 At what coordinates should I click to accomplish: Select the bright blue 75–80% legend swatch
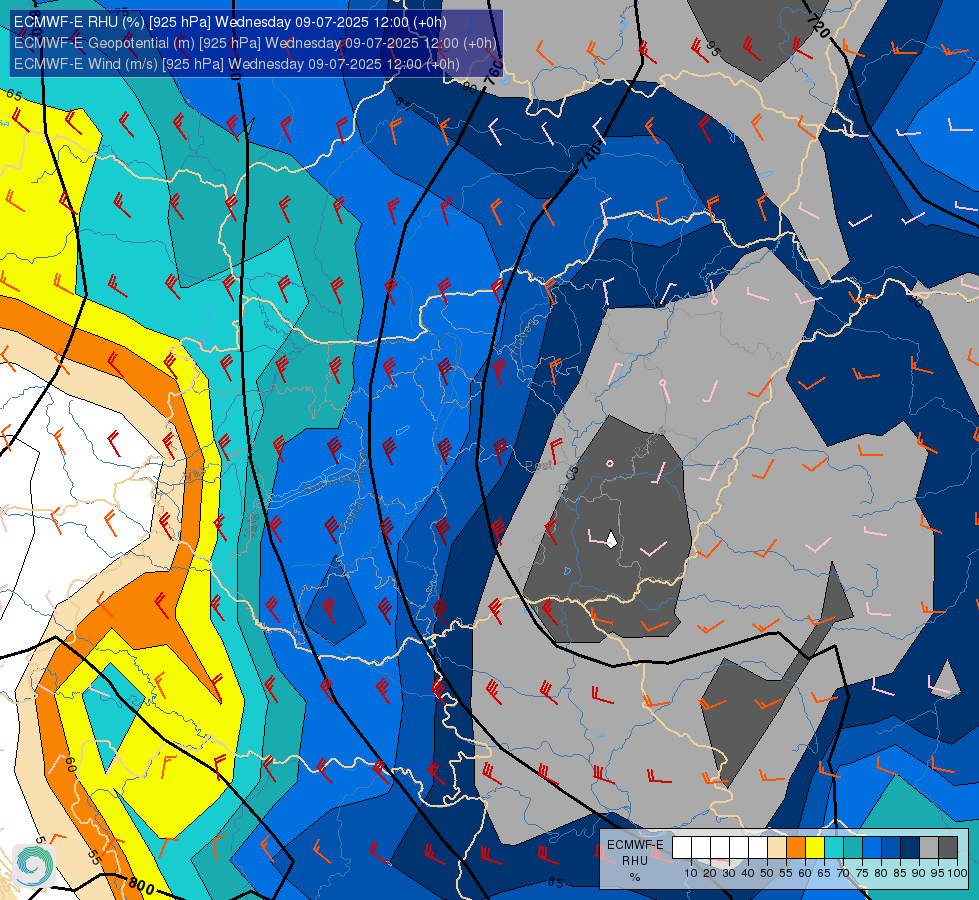point(872,848)
